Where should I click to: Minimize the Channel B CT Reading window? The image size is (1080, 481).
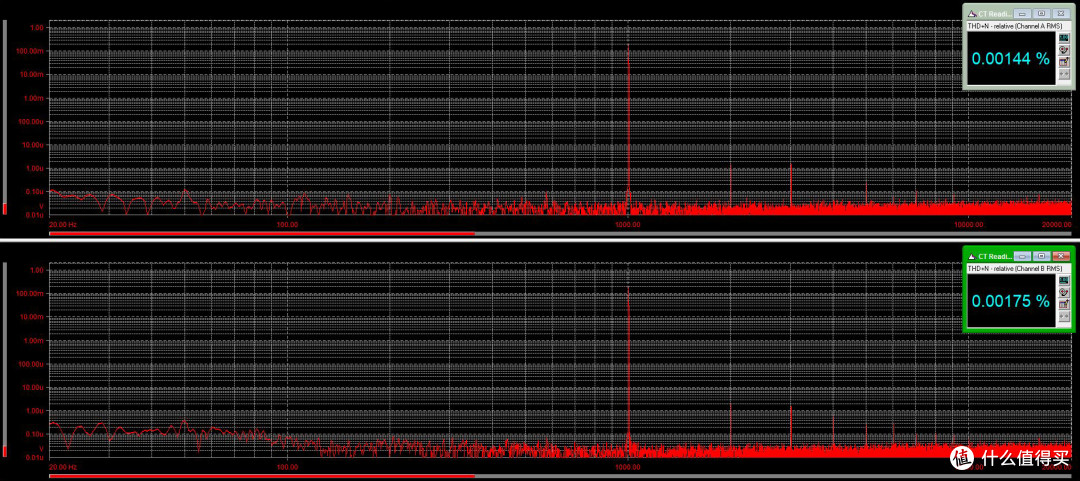point(1022,256)
